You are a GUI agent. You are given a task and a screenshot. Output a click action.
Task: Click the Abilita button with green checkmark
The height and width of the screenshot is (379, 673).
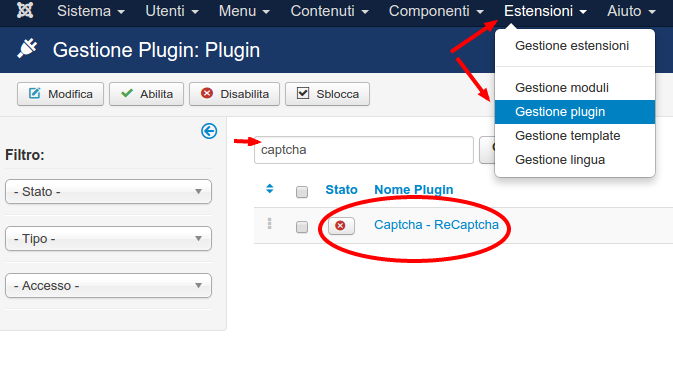pos(146,94)
